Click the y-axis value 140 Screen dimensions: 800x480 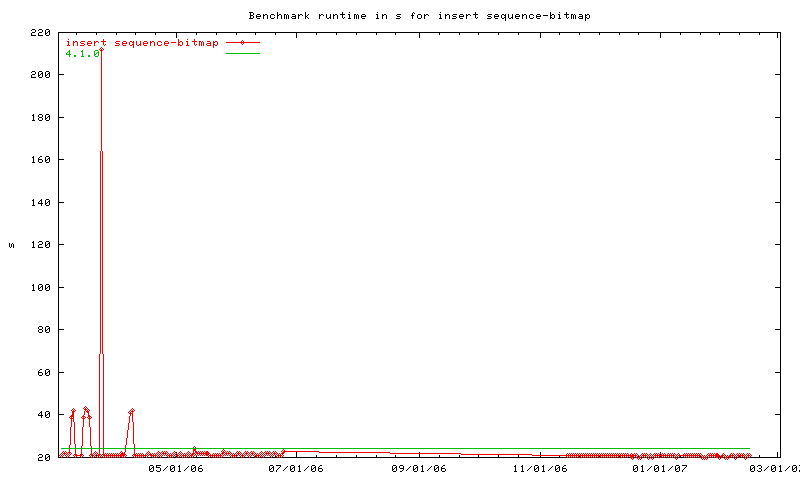[x=41, y=203]
